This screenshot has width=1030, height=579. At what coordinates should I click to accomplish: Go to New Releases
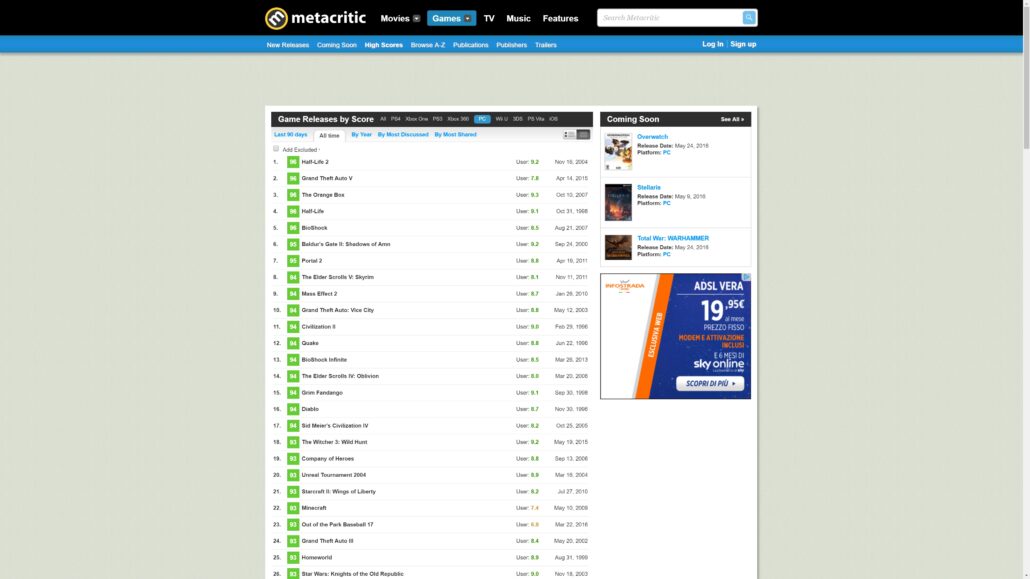288,45
